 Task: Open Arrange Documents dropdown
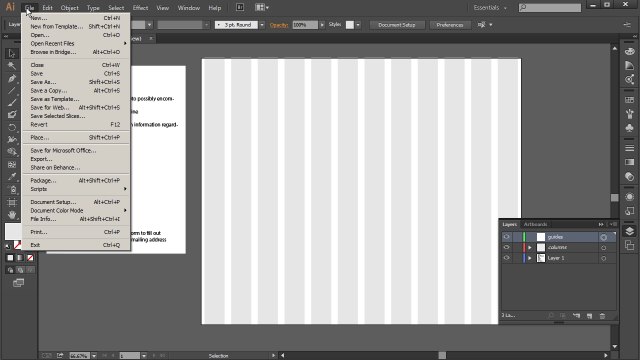(x=262, y=7)
